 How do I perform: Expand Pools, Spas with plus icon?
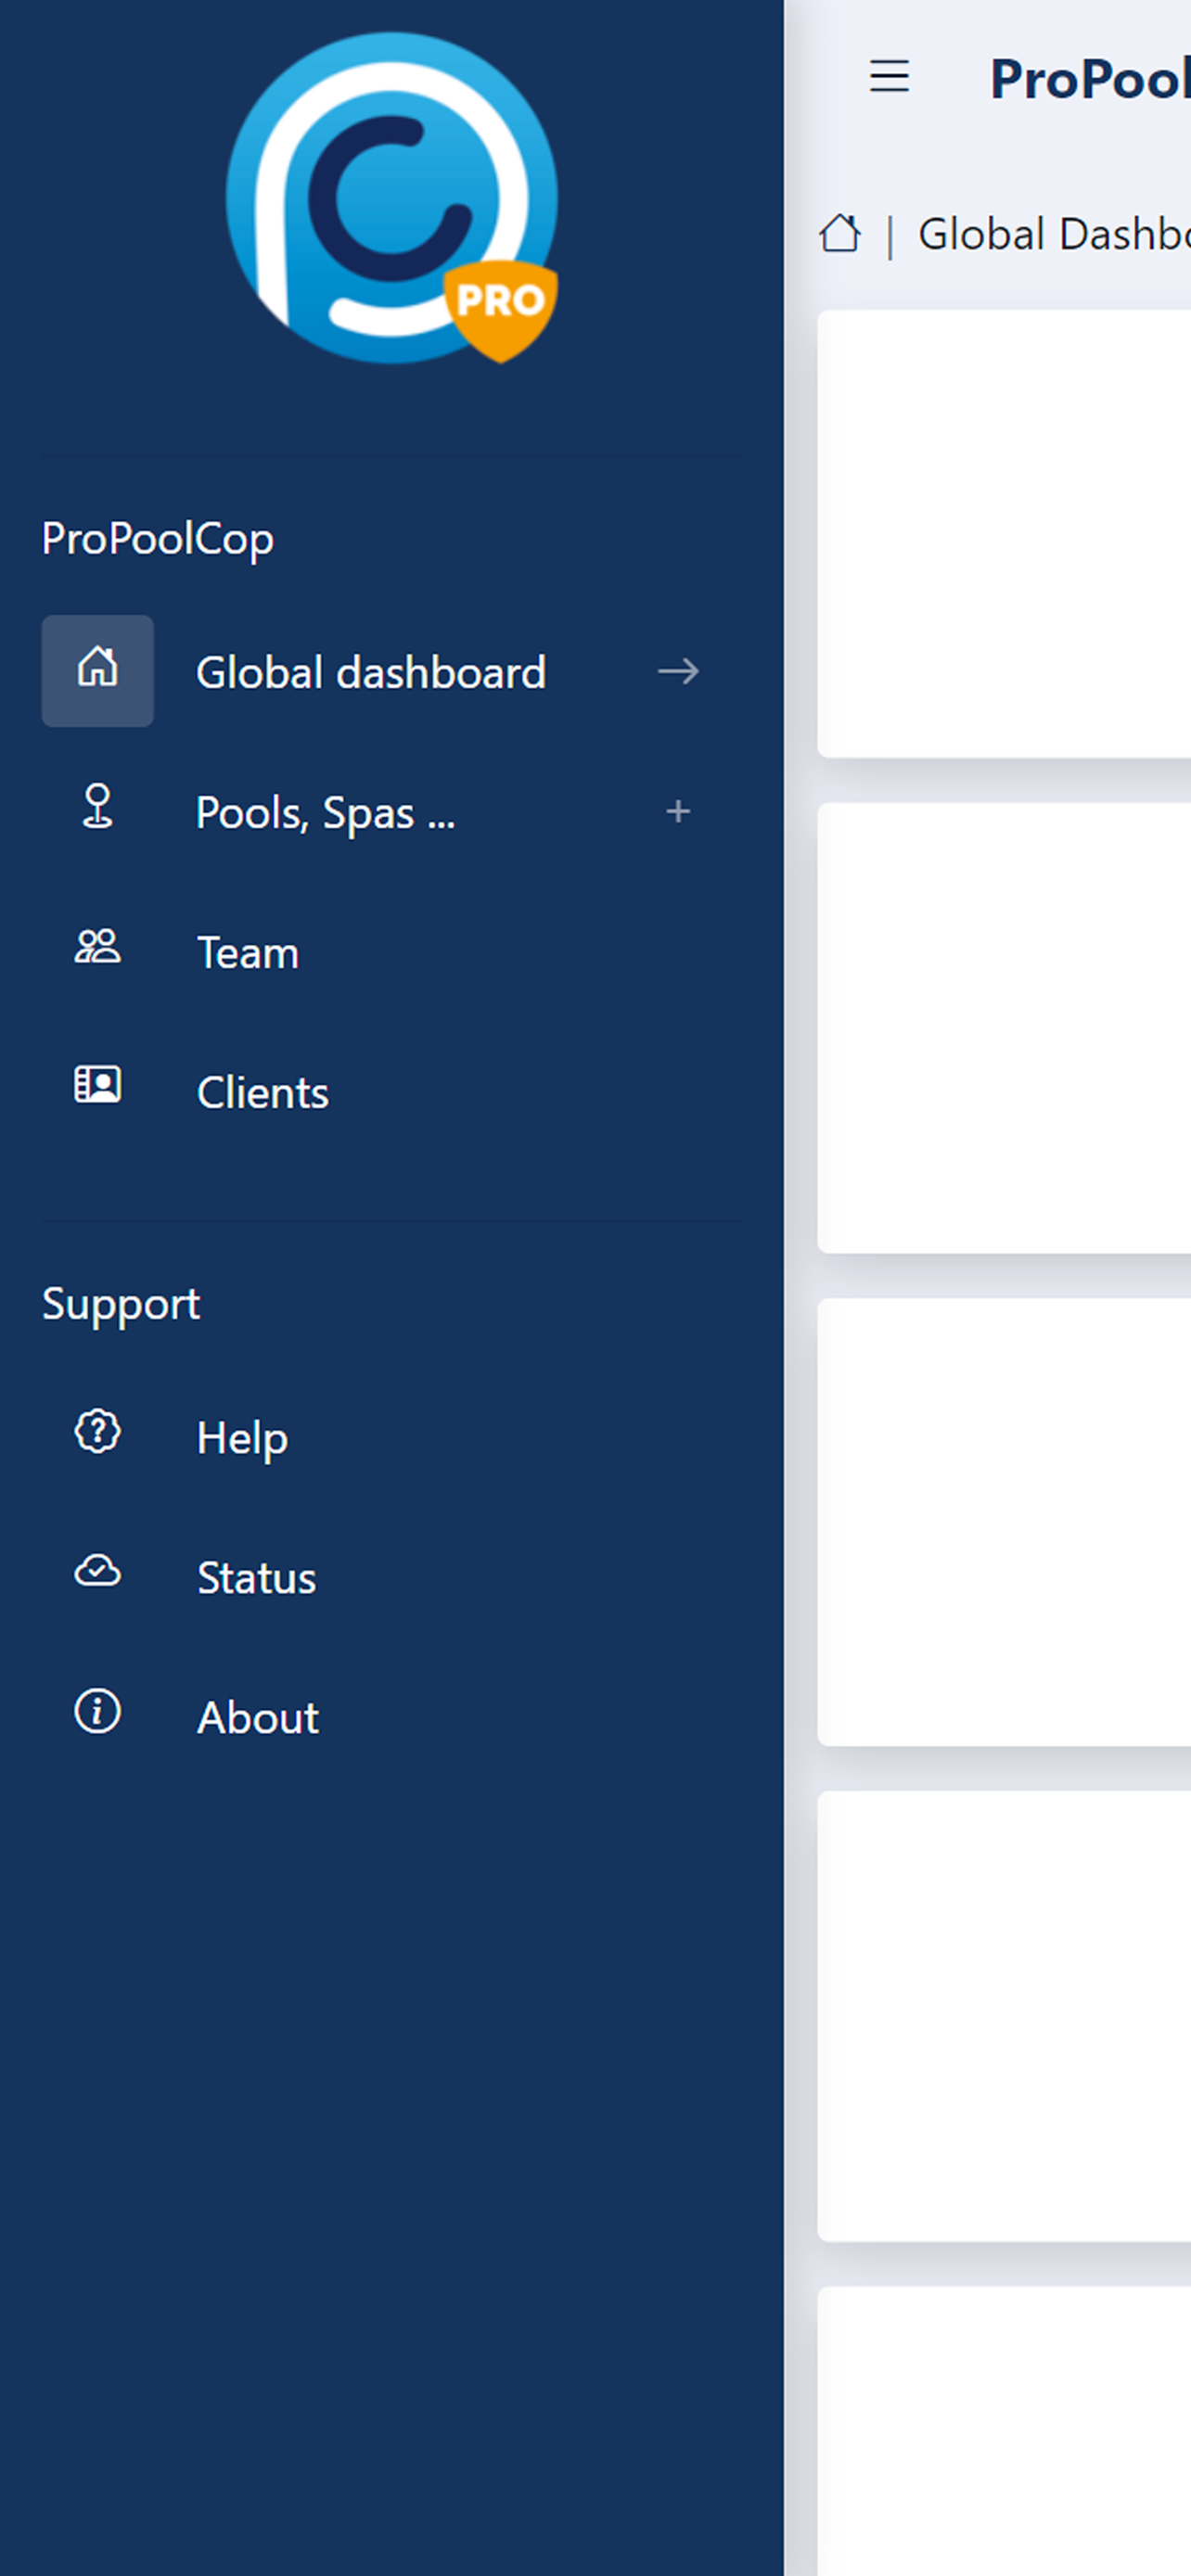click(678, 811)
